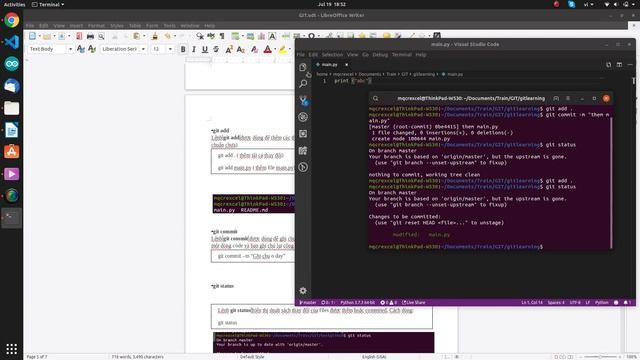Open VS Code File menu
Viewport: 640px width, 360px height.
click(x=301, y=54)
